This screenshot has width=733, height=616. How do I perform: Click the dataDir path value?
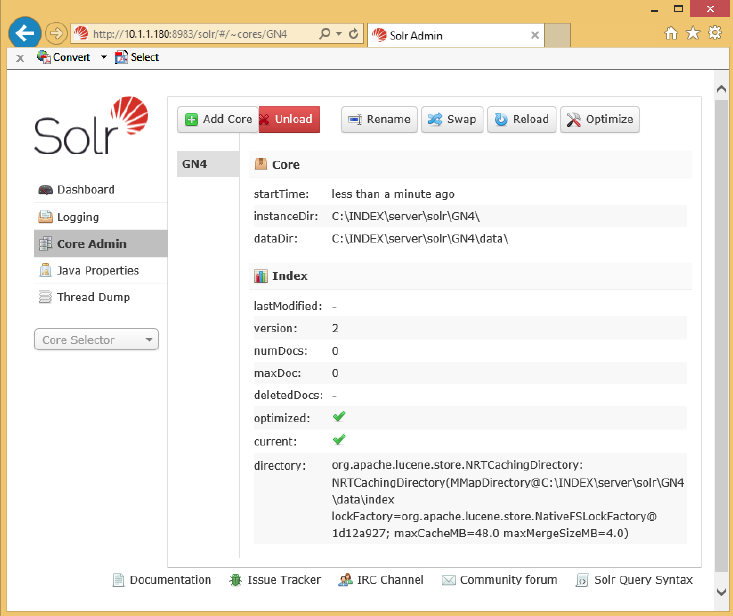[420, 239]
